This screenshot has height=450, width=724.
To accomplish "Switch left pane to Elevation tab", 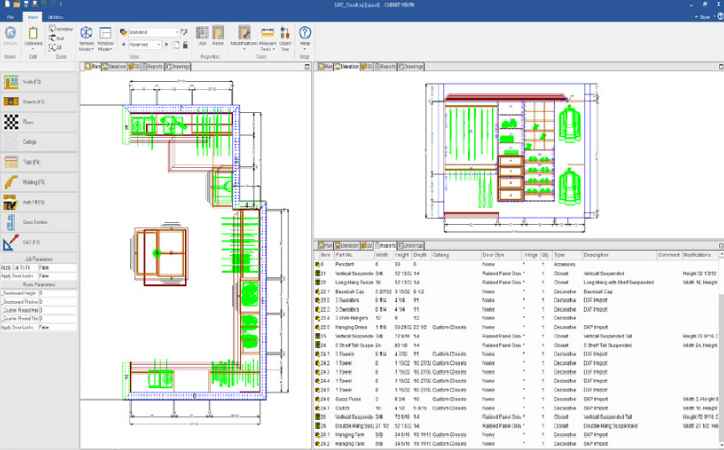I will point(112,67).
